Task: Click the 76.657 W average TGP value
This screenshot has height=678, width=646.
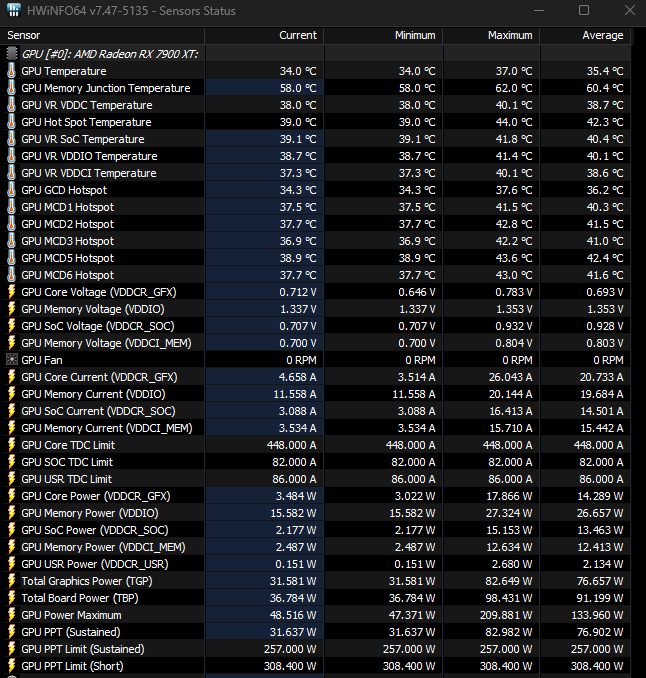Action: [x=600, y=581]
